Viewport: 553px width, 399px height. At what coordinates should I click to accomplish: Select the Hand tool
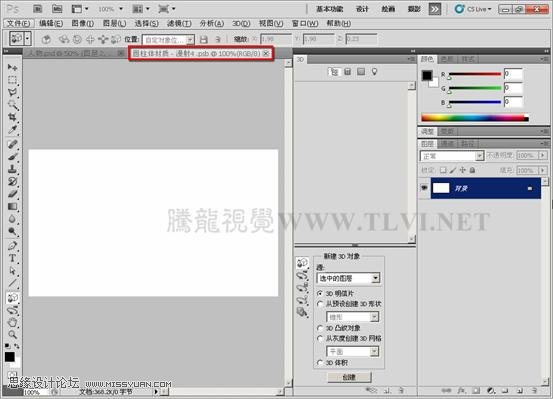click(x=12, y=322)
